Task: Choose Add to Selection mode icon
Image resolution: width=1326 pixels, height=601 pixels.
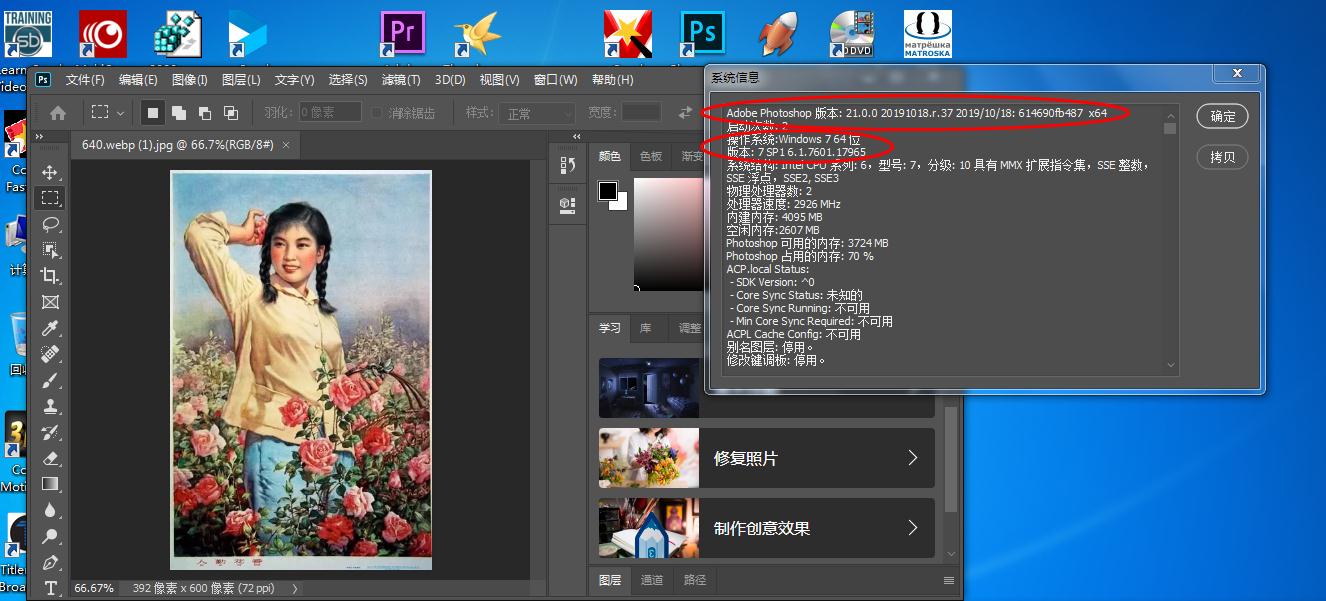Action: point(179,113)
